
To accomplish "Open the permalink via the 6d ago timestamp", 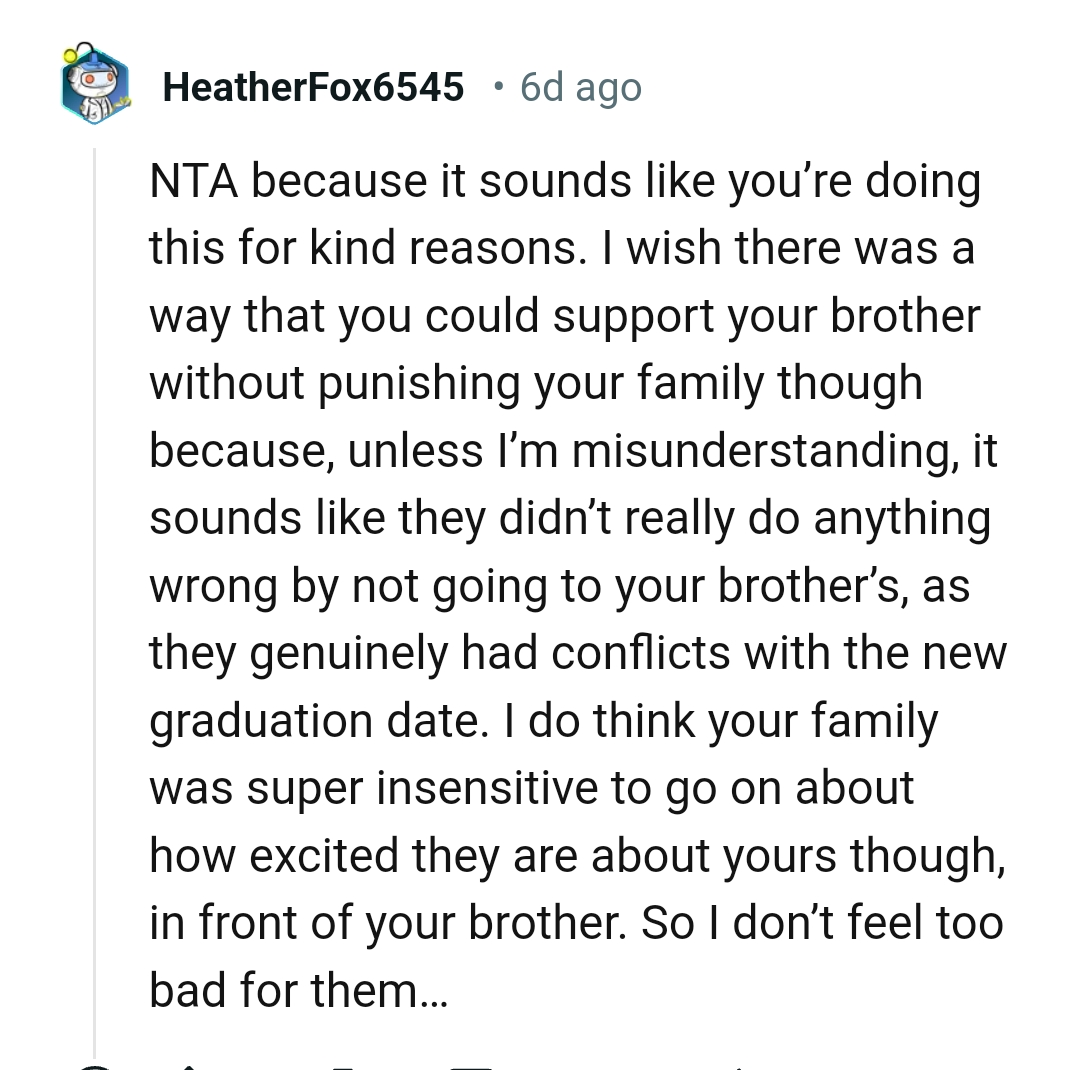I will pos(580,88).
